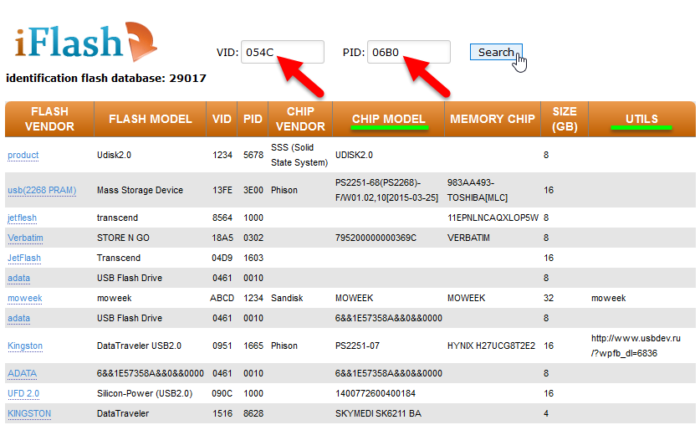
Task: Click '795200000000369C' chip model cell
Action: (x=376, y=238)
